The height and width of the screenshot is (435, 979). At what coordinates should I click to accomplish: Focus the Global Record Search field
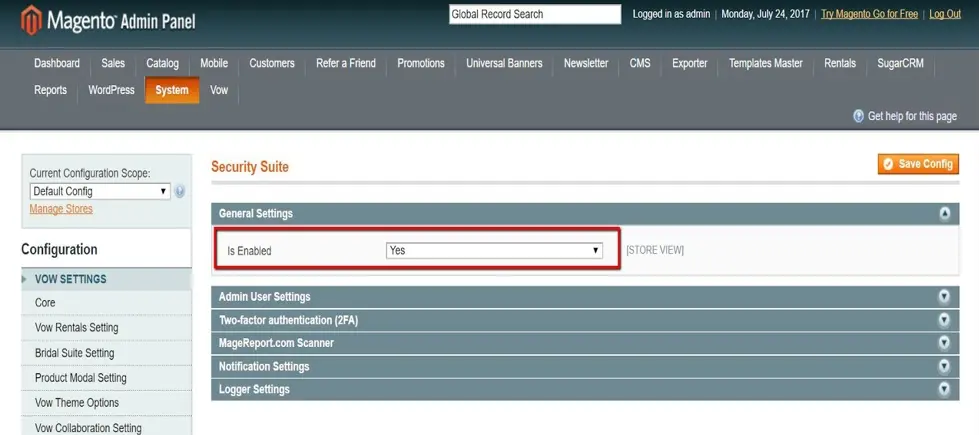[535, 14]
